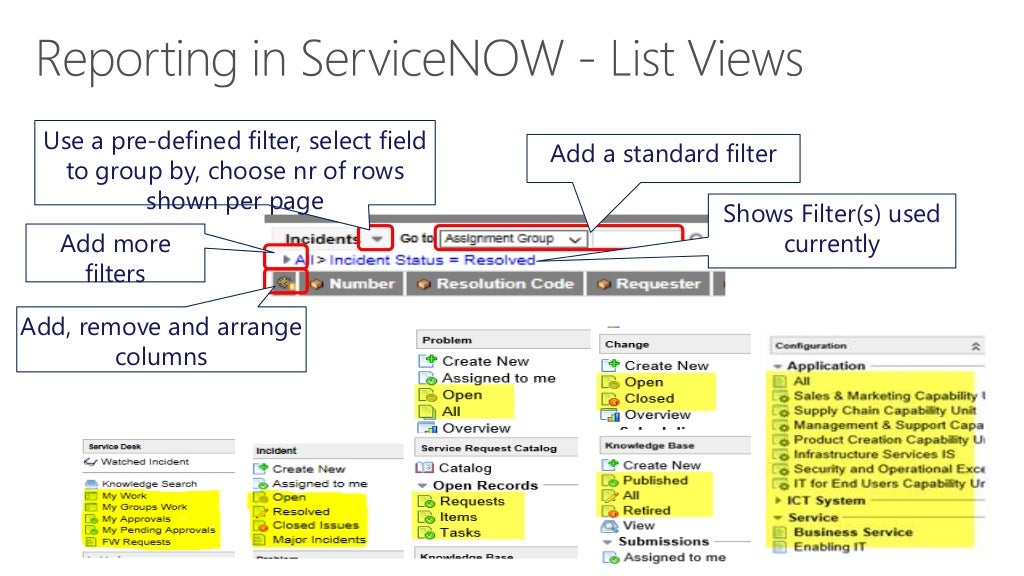Viewport: 1024px width, 576px height.
Task: Open the Assignment Group Go-to combo box
Action: tap(513, 239)
